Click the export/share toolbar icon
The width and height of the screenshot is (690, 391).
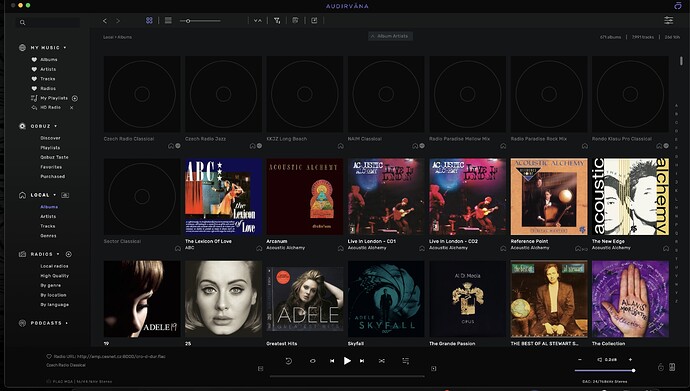[314, 21]
